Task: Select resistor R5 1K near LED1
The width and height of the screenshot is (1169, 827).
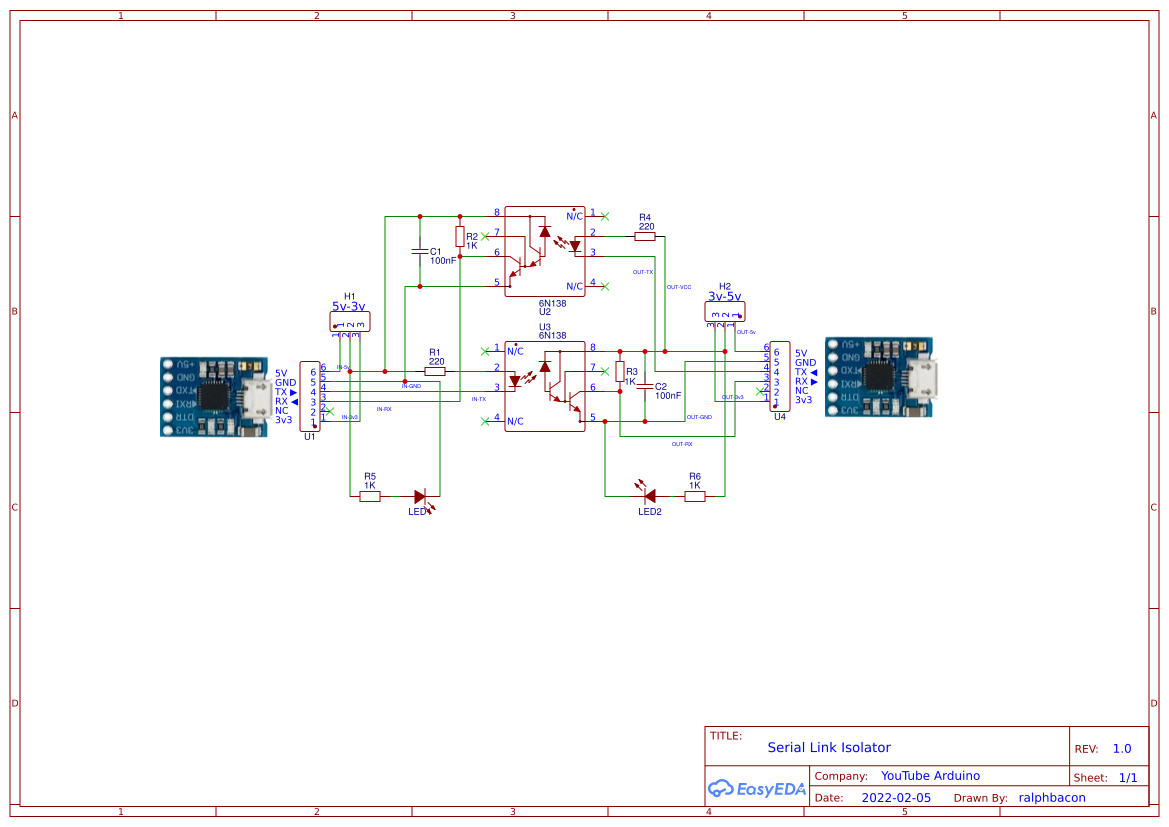Action: (371, 494)
